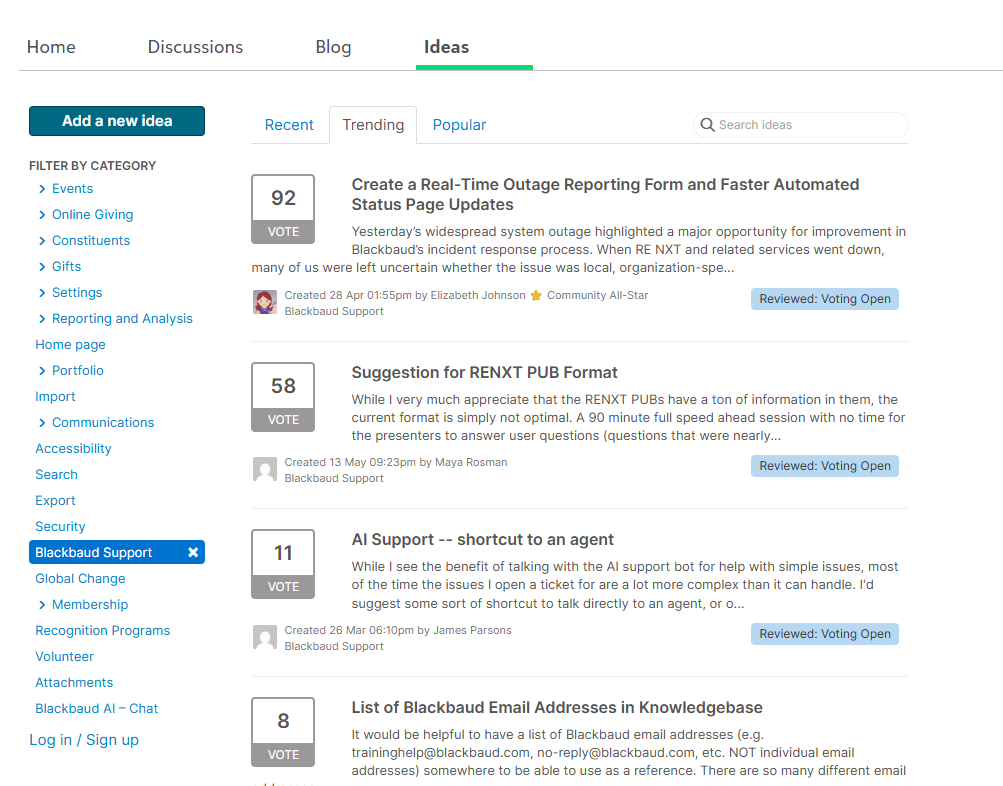Screen dimensions: 1003x786
Task: Expand the Membership category chevron
Action: click(x=42, y=605)
